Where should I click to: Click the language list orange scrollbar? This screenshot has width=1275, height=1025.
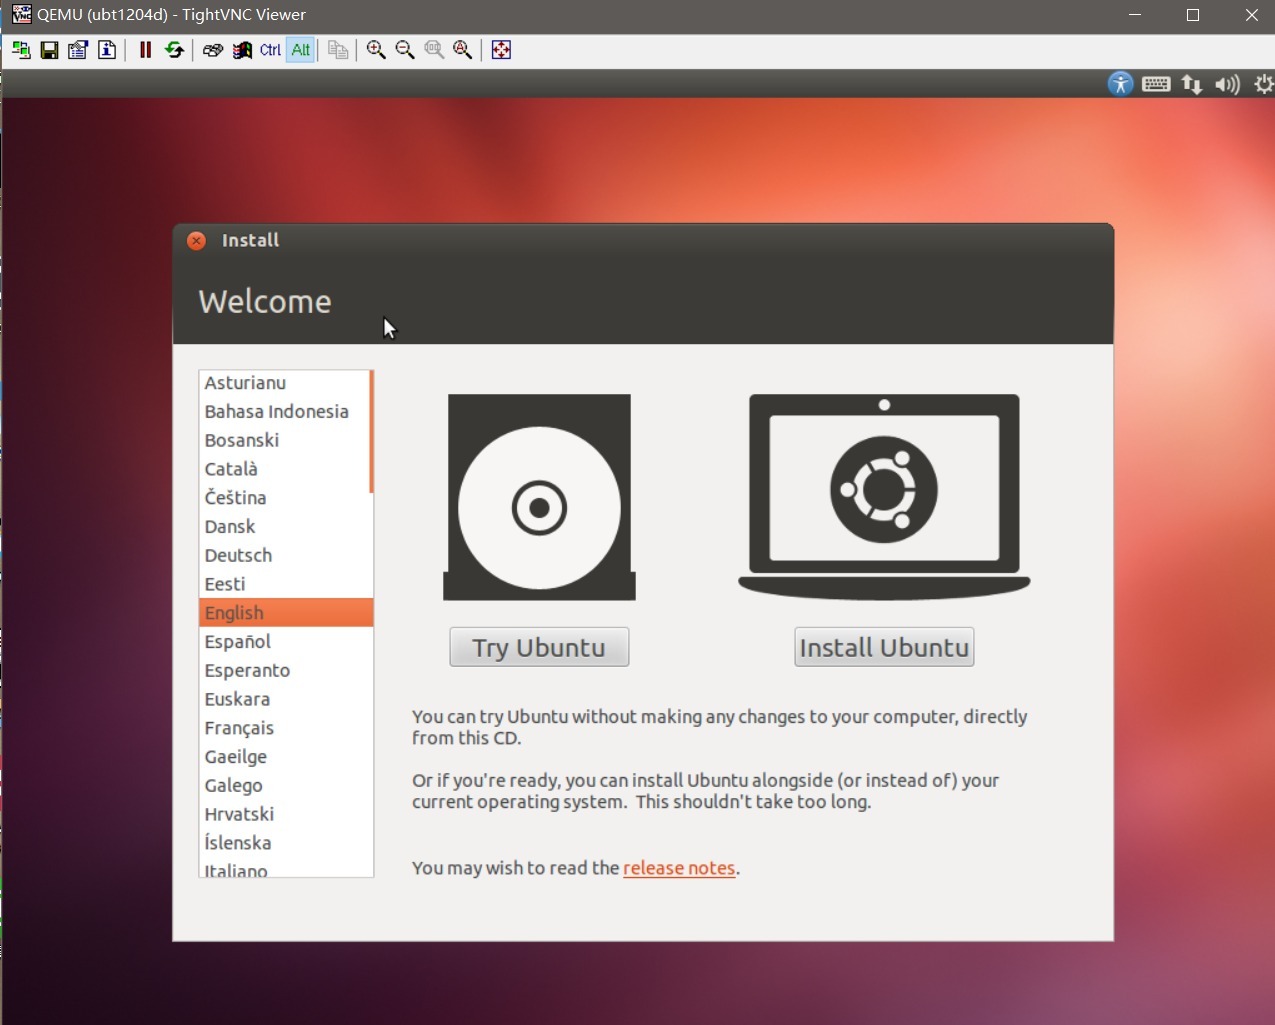click(x=371, y=432)
